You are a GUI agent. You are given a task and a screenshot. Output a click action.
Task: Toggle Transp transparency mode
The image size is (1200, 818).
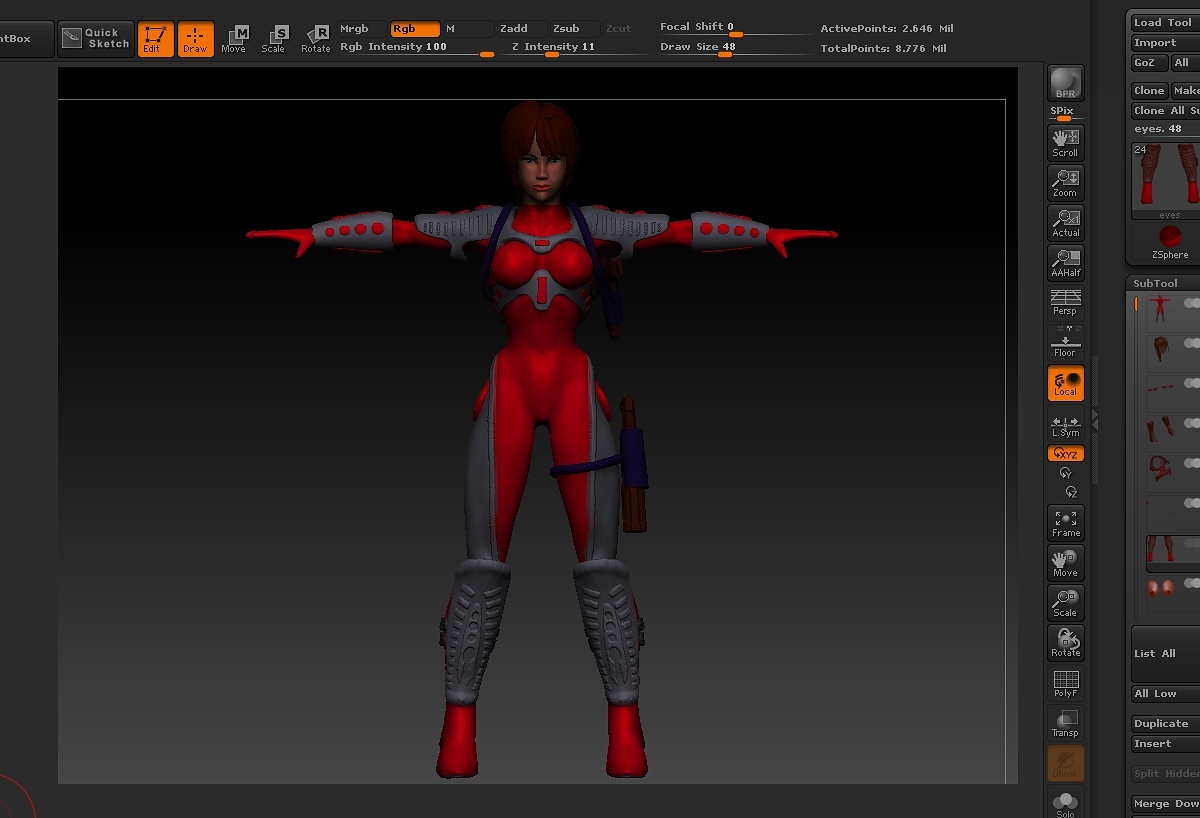1065,723
